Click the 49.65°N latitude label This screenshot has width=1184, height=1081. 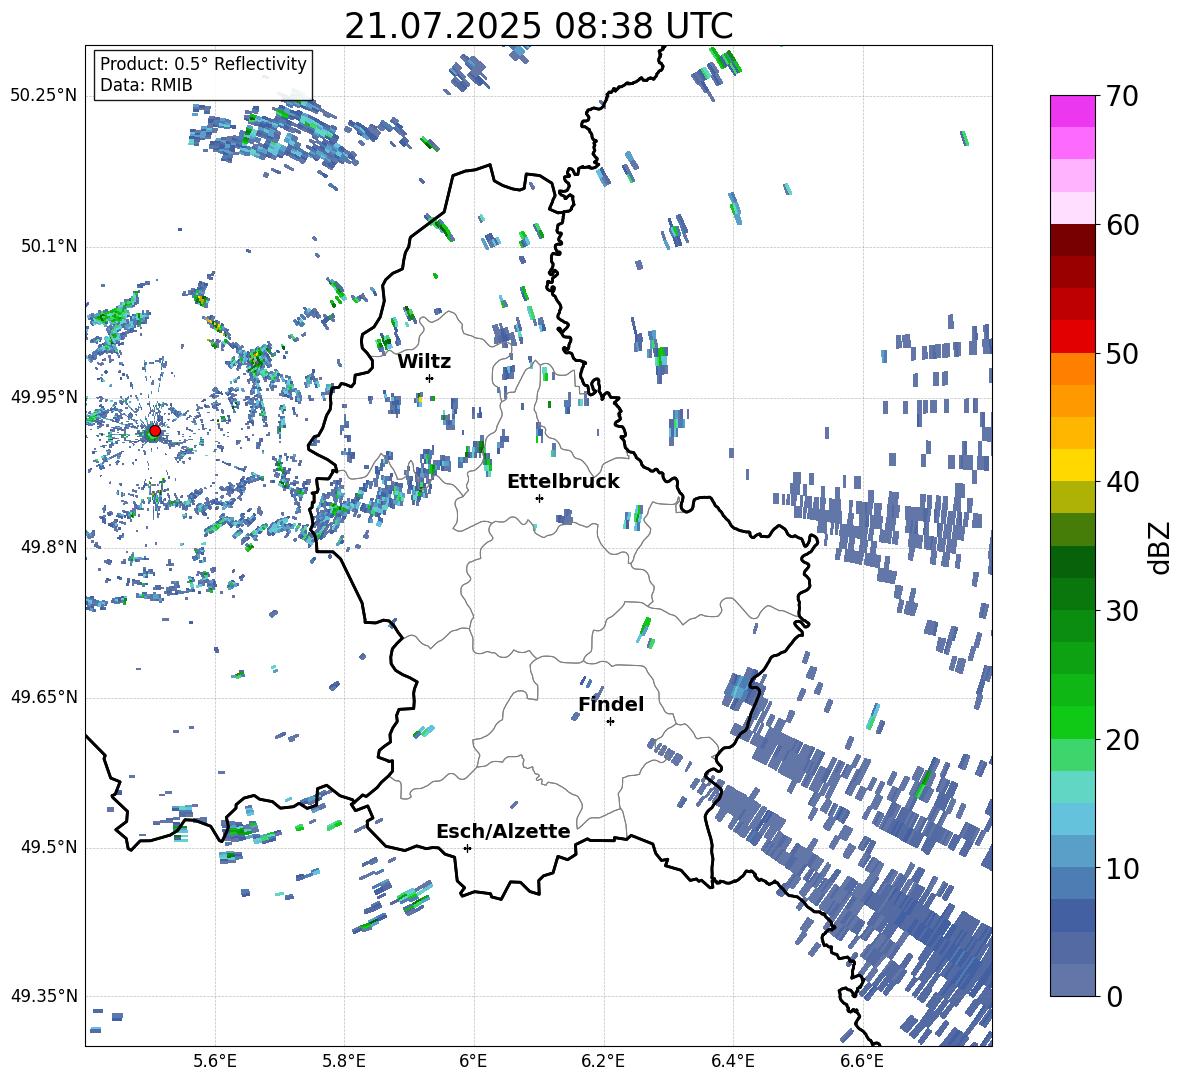(44, 697)
